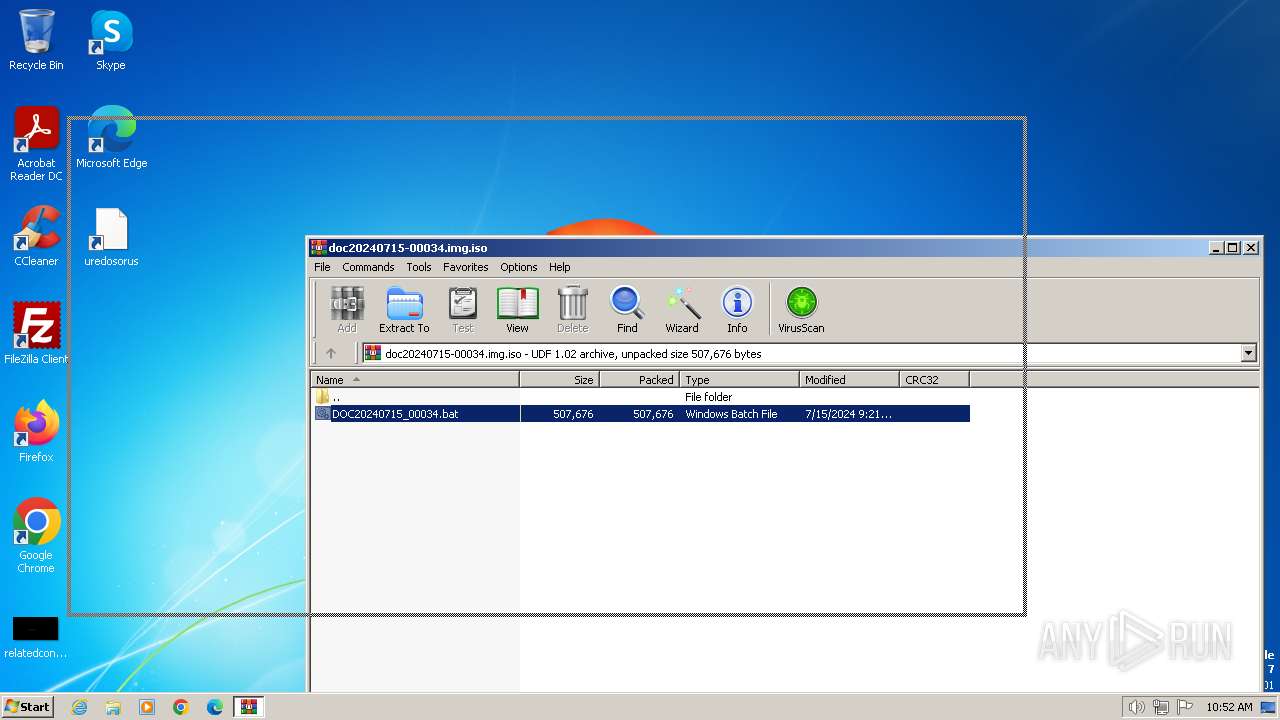Click the Extract To toolbar icon
The height and width of the screenshot is (720, 1280).
point(404,309)
